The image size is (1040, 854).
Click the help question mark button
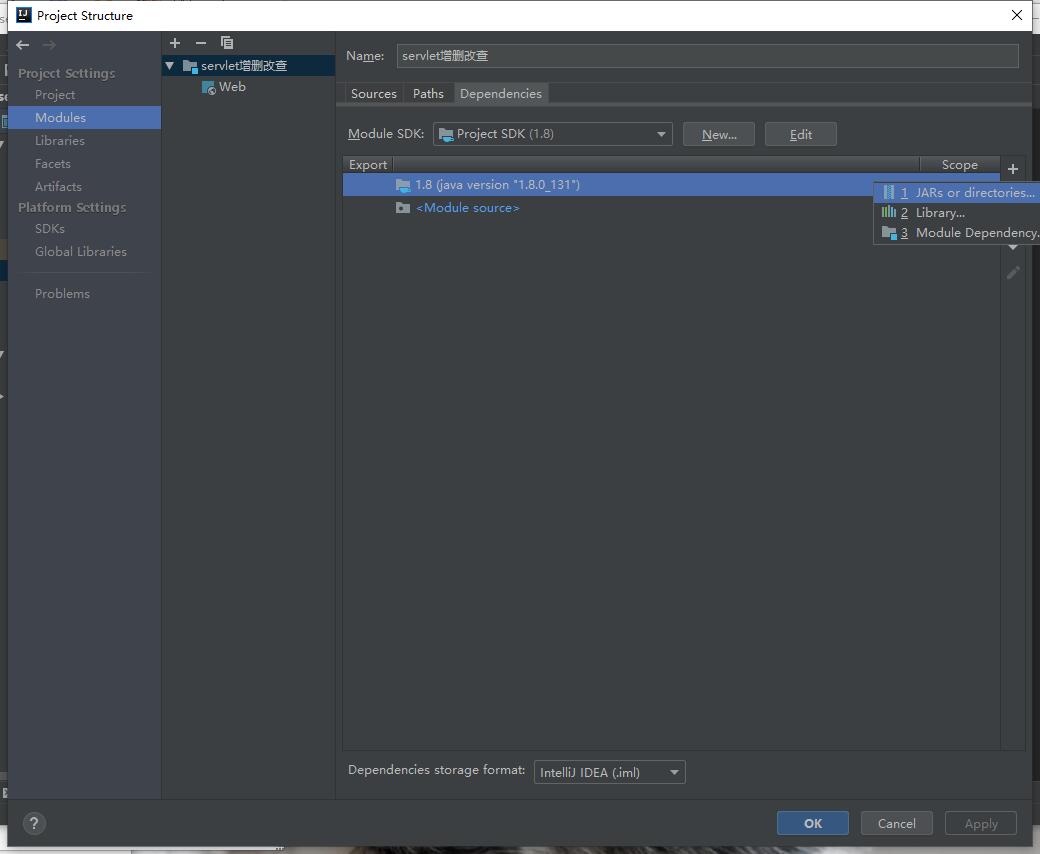pos(34,823)
